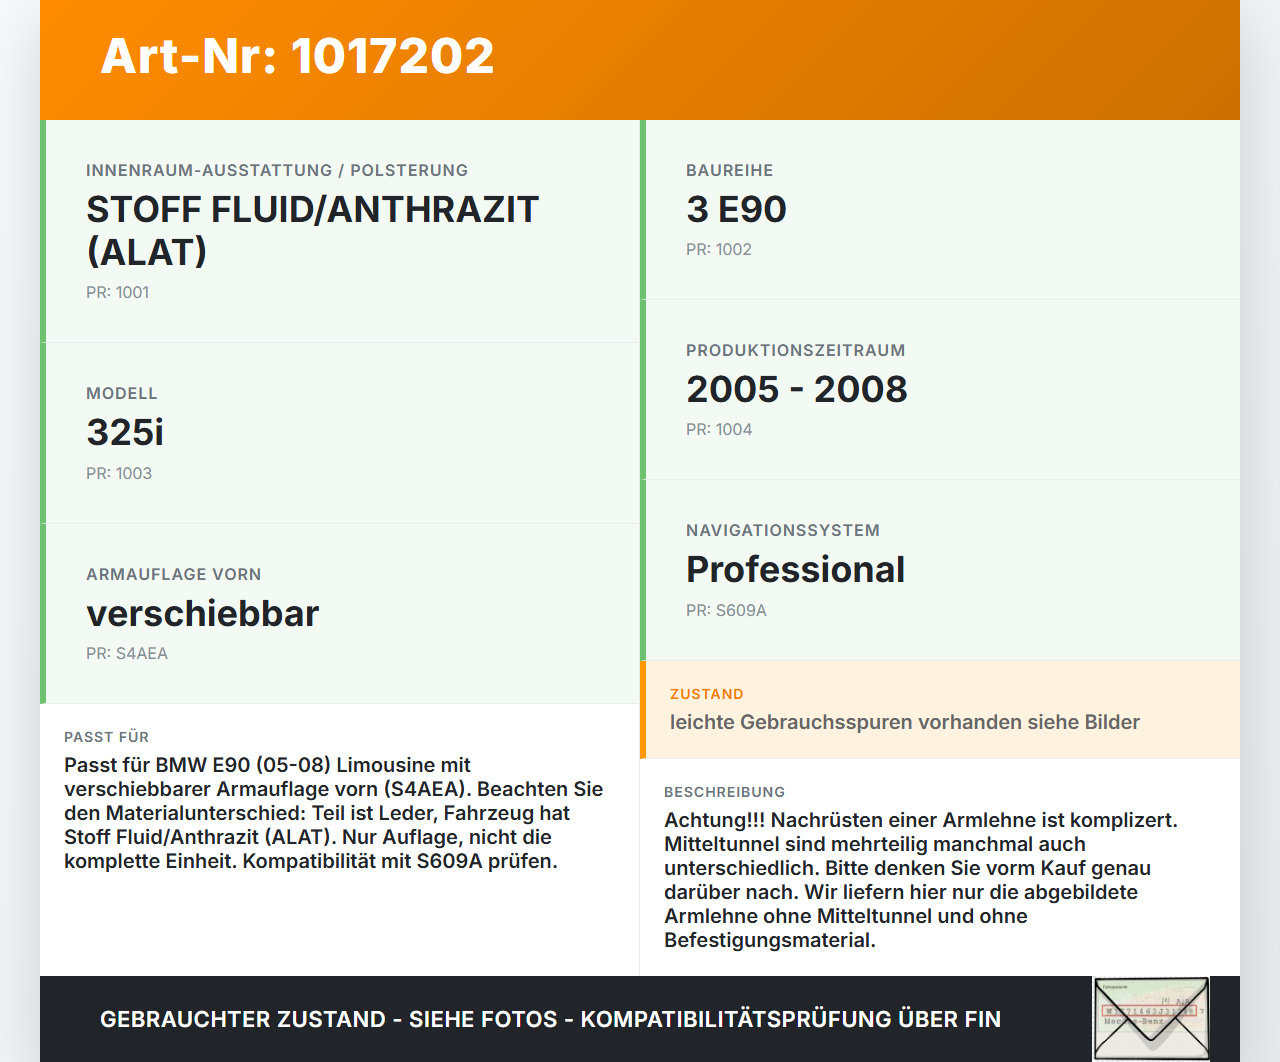This screenshot has width=1280, height=1062.
Task: Click PR code S4AEA under verschiebbar
Action: 127,653
